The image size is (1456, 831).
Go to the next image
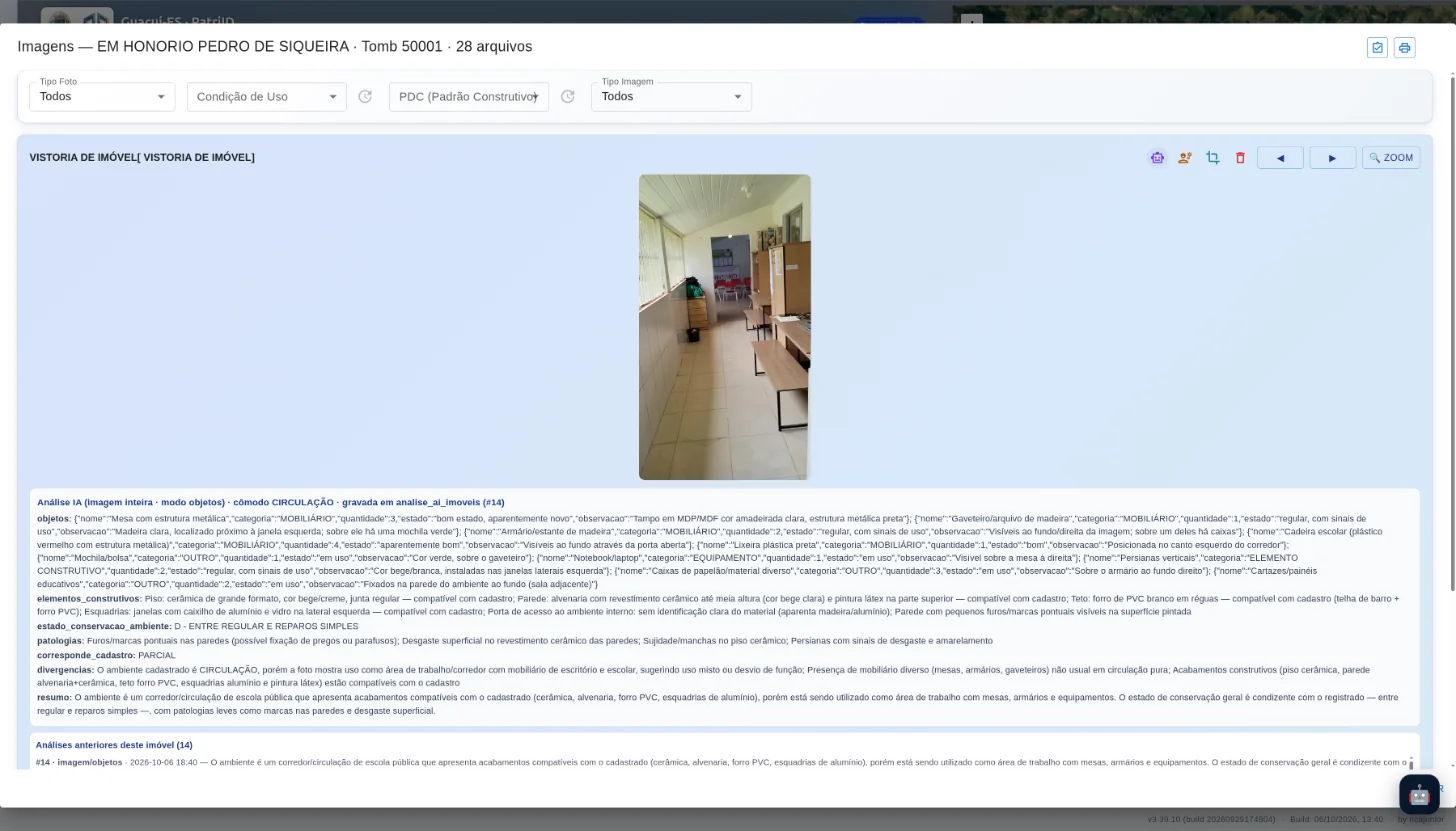tap(1332, 158)
